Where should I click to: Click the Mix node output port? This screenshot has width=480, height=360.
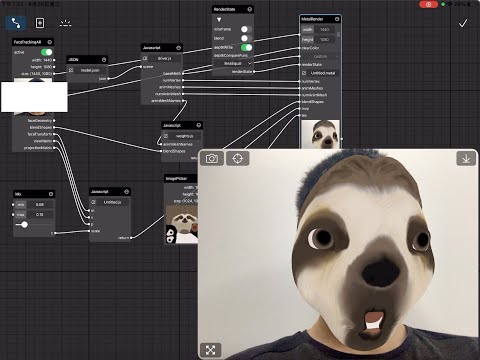pyautogui.click(x=55, y=233)
